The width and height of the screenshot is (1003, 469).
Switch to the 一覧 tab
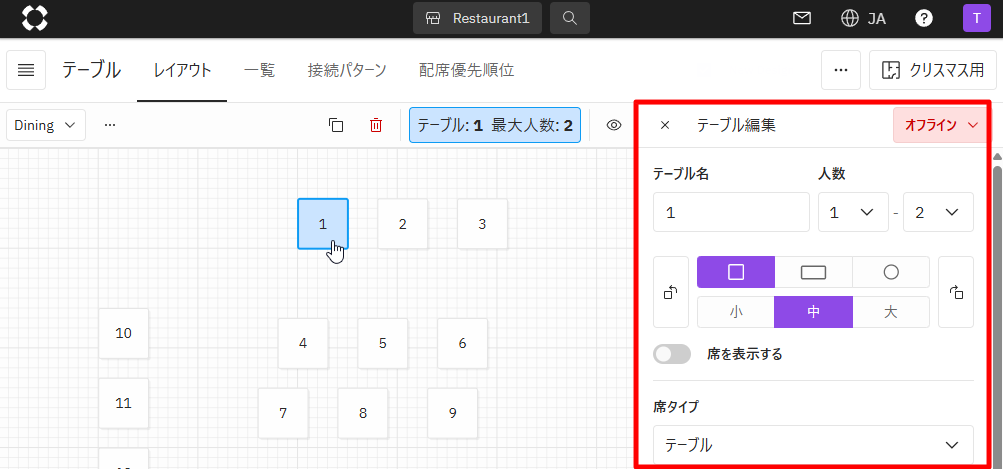[259, 70]
